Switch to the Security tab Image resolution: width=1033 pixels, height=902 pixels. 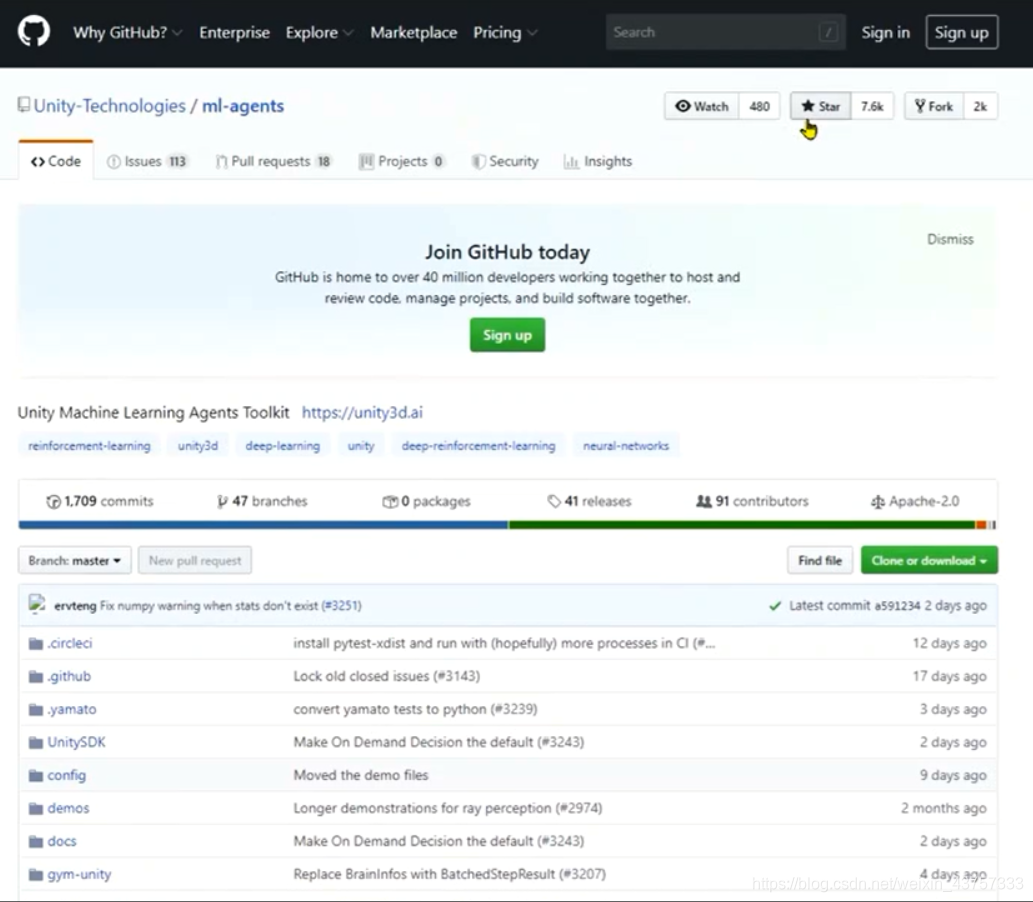(505, 161)
